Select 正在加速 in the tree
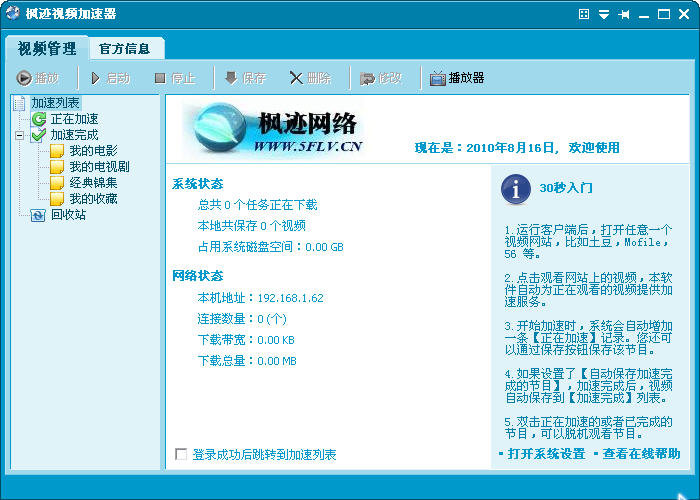 74,119
